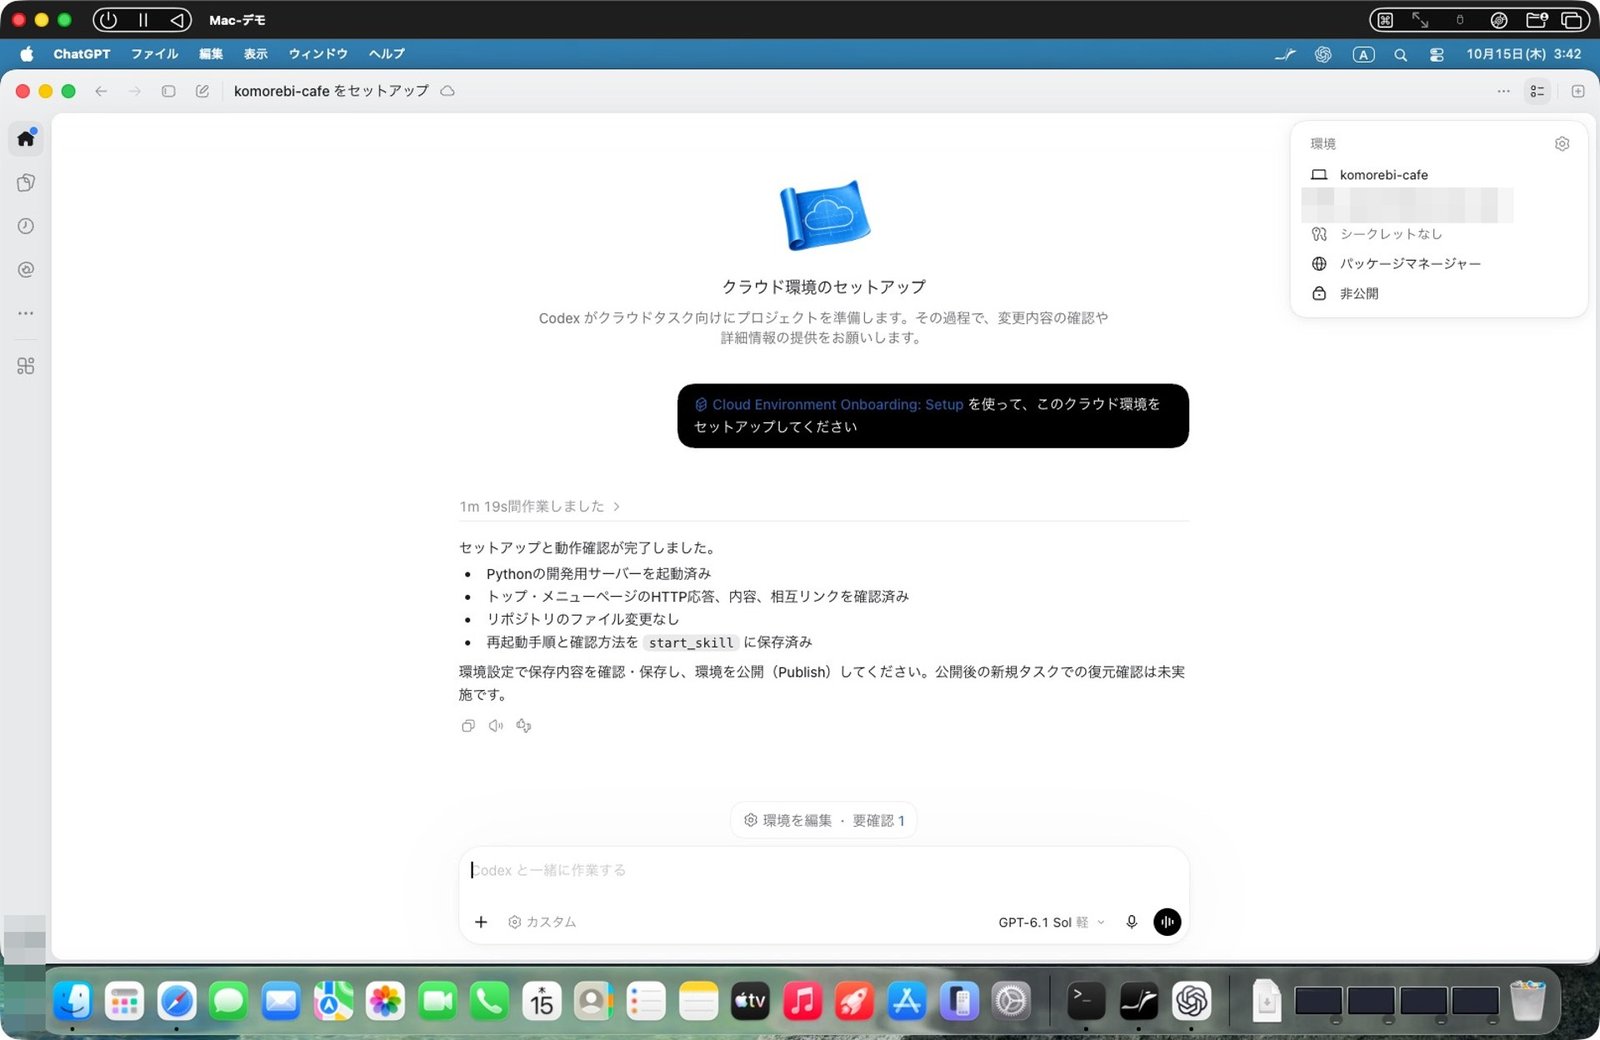Open Safari from the Dock
The width and height of the screenshot is (1600, 1040).
(x=177, y=1001)
